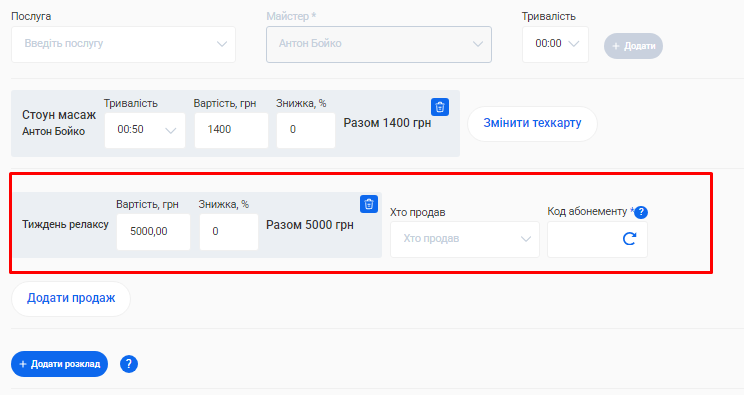Focus the Знижка field of Стоун масаж
Viewport: 744px width, 395px height.
pos(306,130)
